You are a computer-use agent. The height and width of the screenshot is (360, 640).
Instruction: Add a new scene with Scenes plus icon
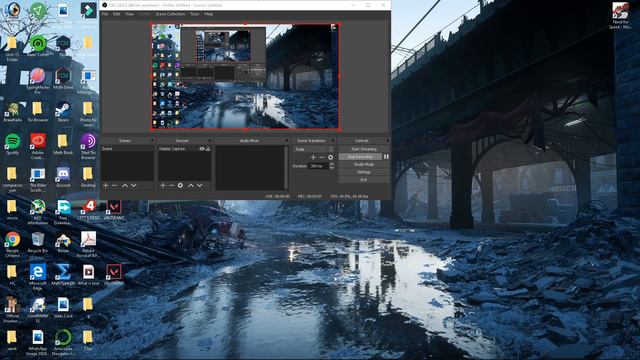(106, 185)
